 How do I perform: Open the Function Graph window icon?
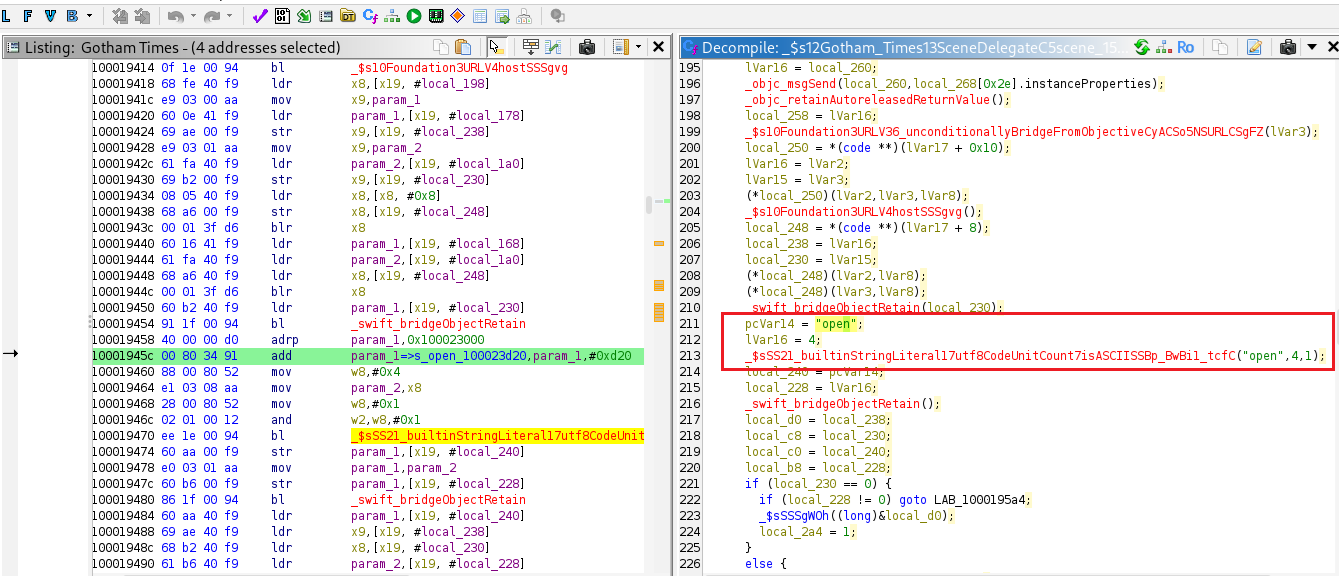pos(392,16)
